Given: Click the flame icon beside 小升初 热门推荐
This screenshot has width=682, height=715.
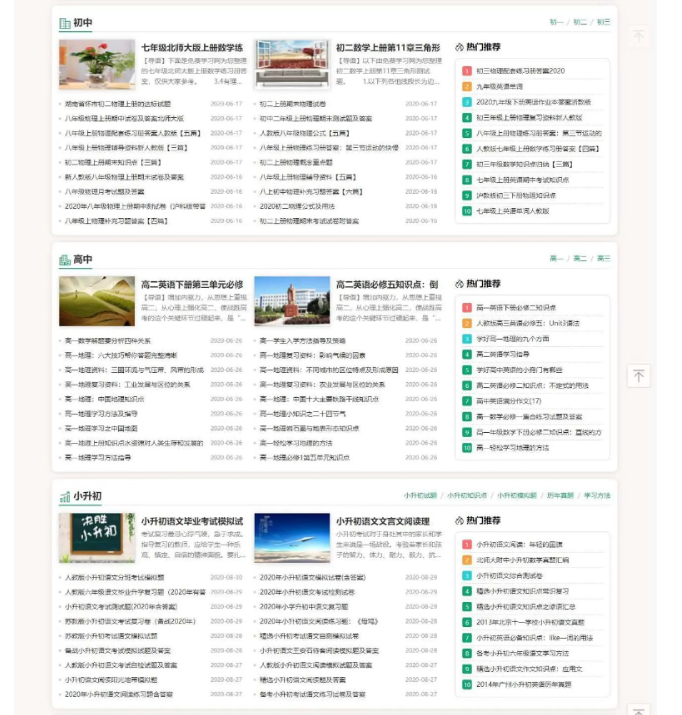Looking at the screenshot, I should coord(460,521).
